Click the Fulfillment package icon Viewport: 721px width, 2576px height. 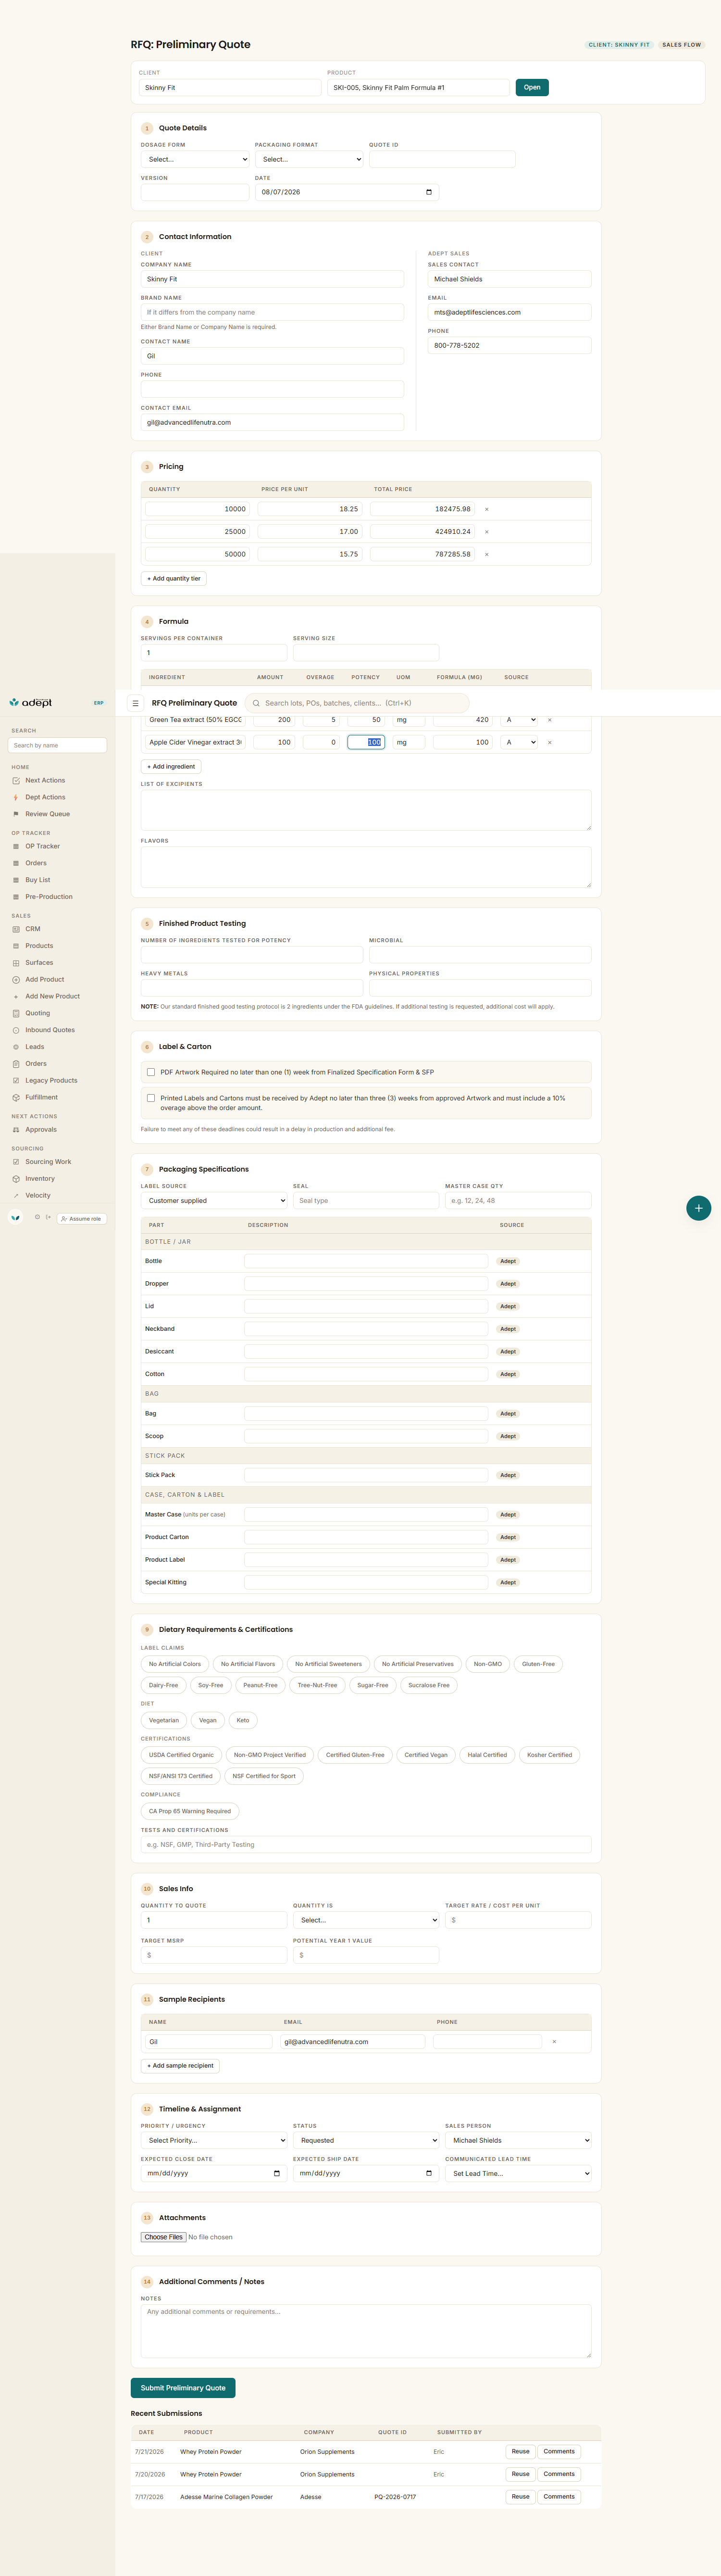click(16, 1098)
